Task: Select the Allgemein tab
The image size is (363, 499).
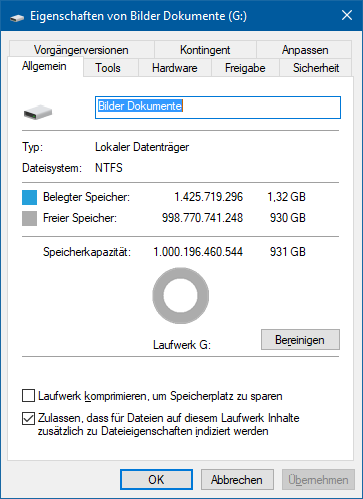Action: [45, 66]
